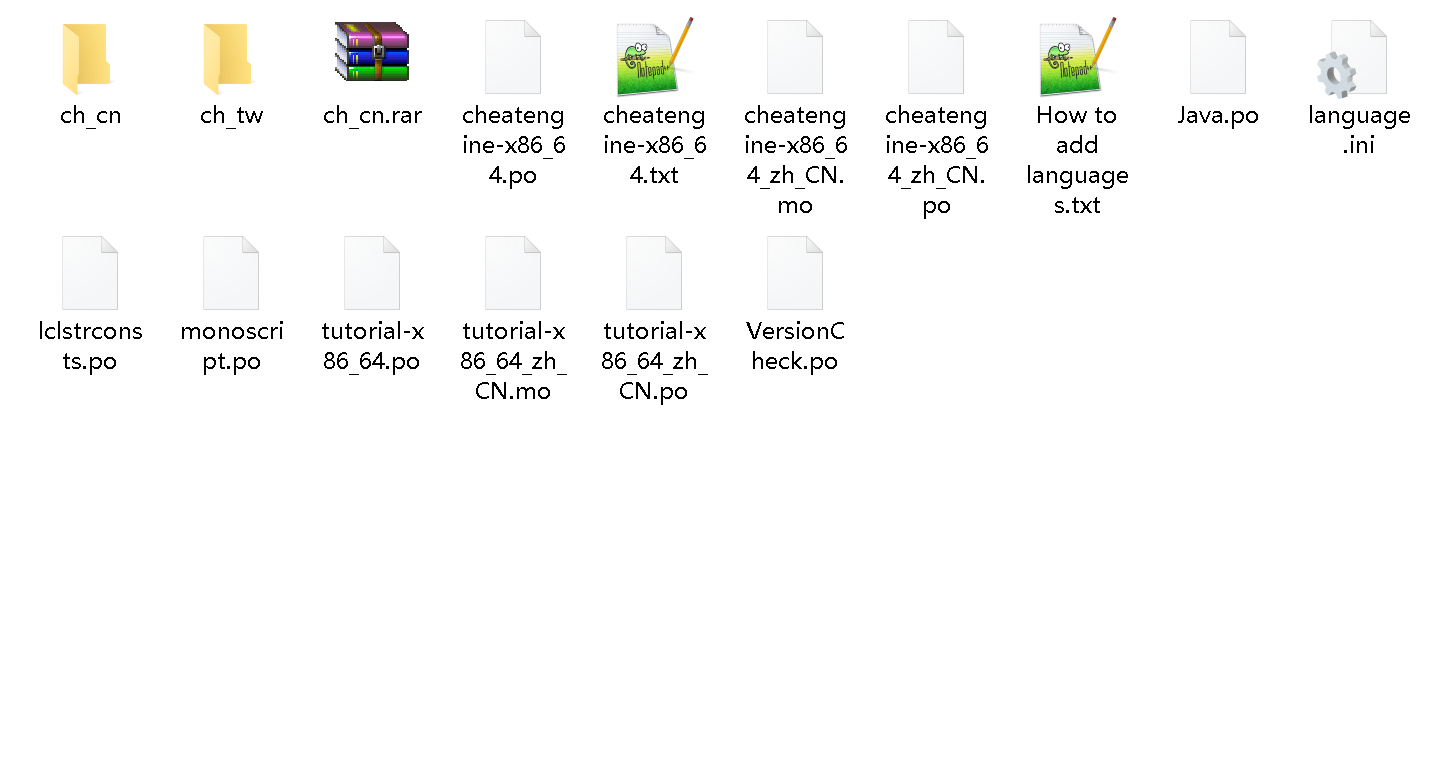Select the tutorial-x86_64.po file icon
1436x777 pixels.
[372, 273]
